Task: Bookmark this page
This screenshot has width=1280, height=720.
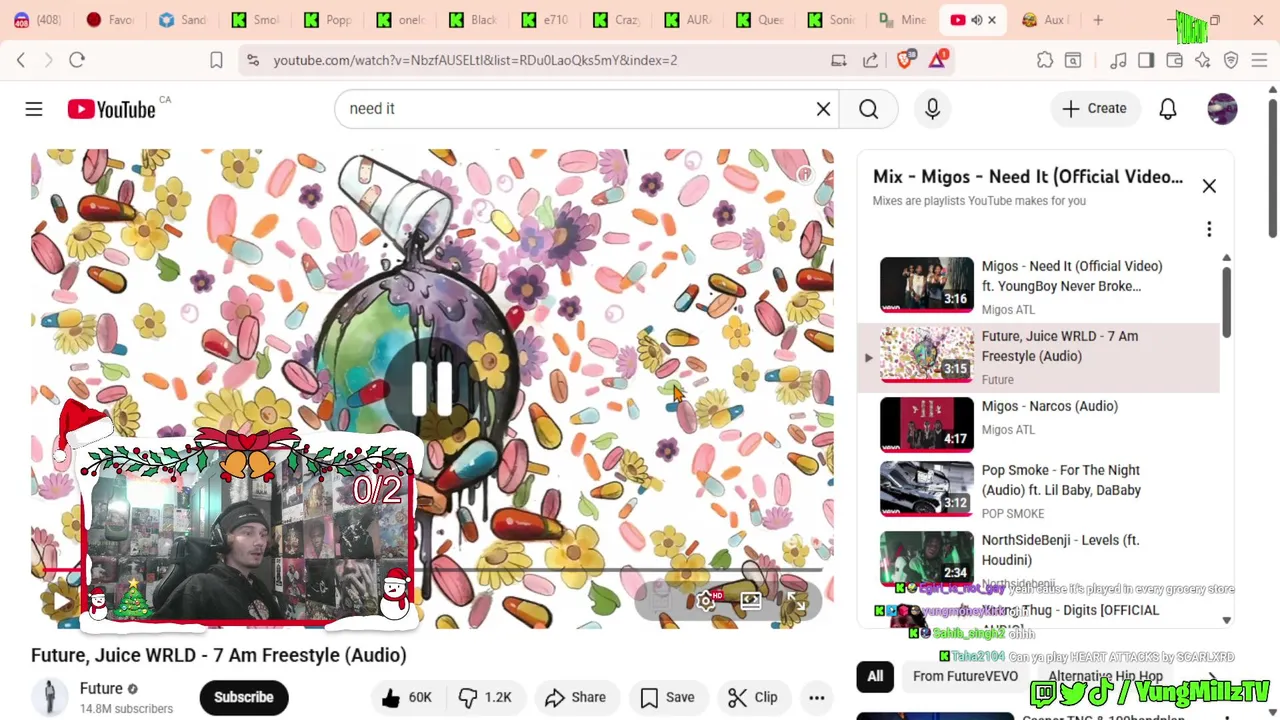Action: click(216, 60)
